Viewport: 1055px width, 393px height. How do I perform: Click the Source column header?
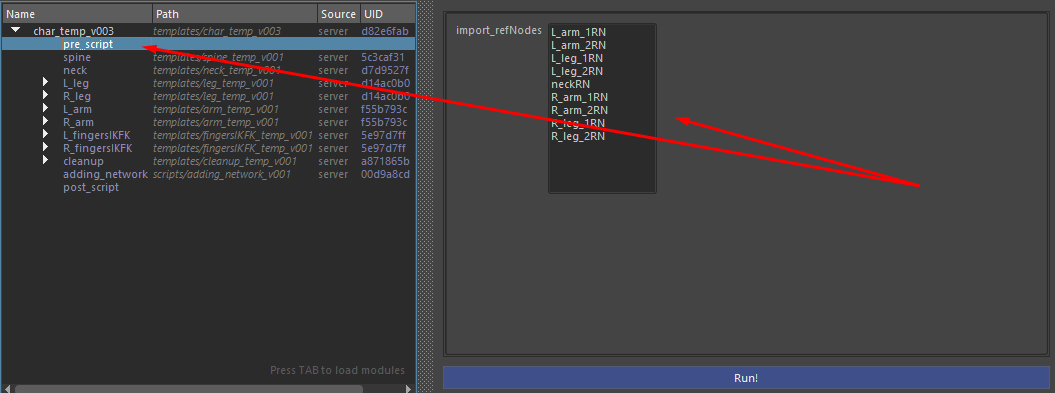338,13
